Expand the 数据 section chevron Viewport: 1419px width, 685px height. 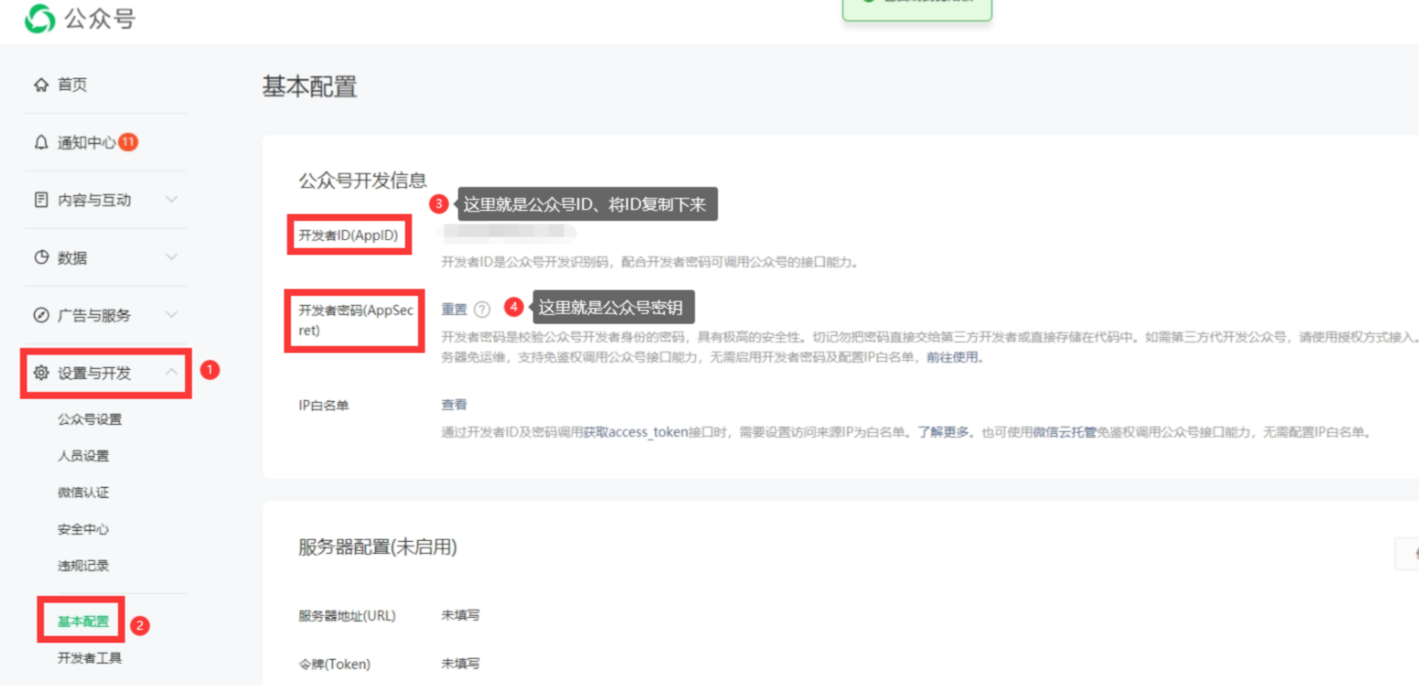pyautogui.click(x=171, y=258)
